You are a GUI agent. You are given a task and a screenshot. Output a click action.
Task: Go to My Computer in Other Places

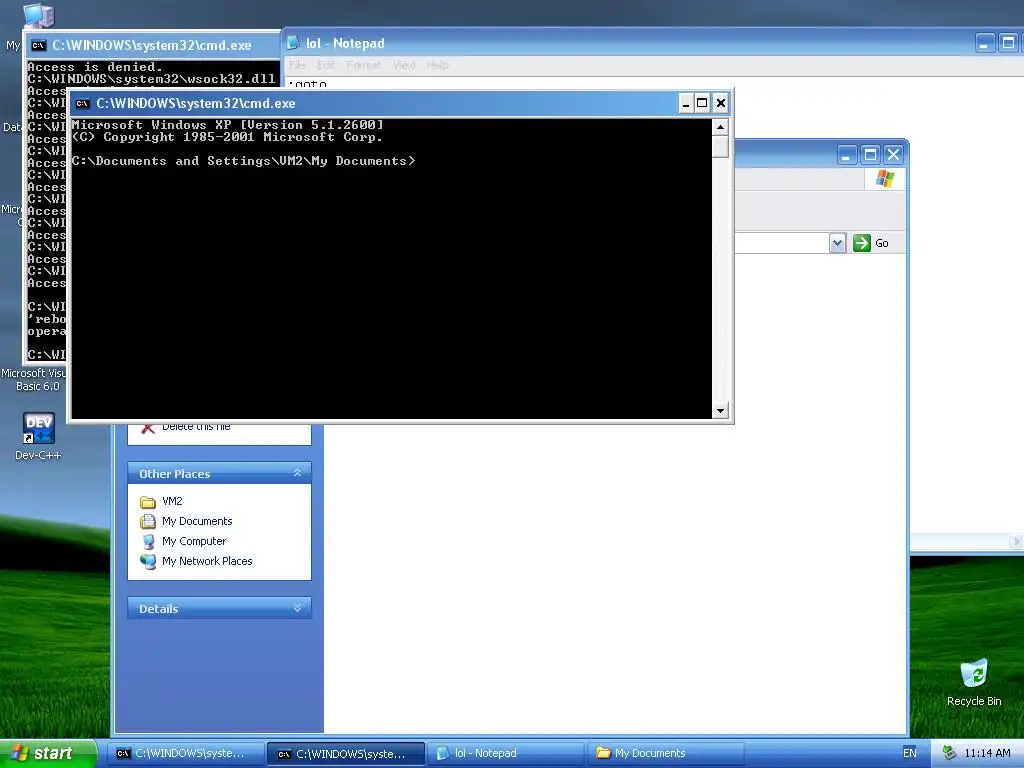click(x=194, y=541)
